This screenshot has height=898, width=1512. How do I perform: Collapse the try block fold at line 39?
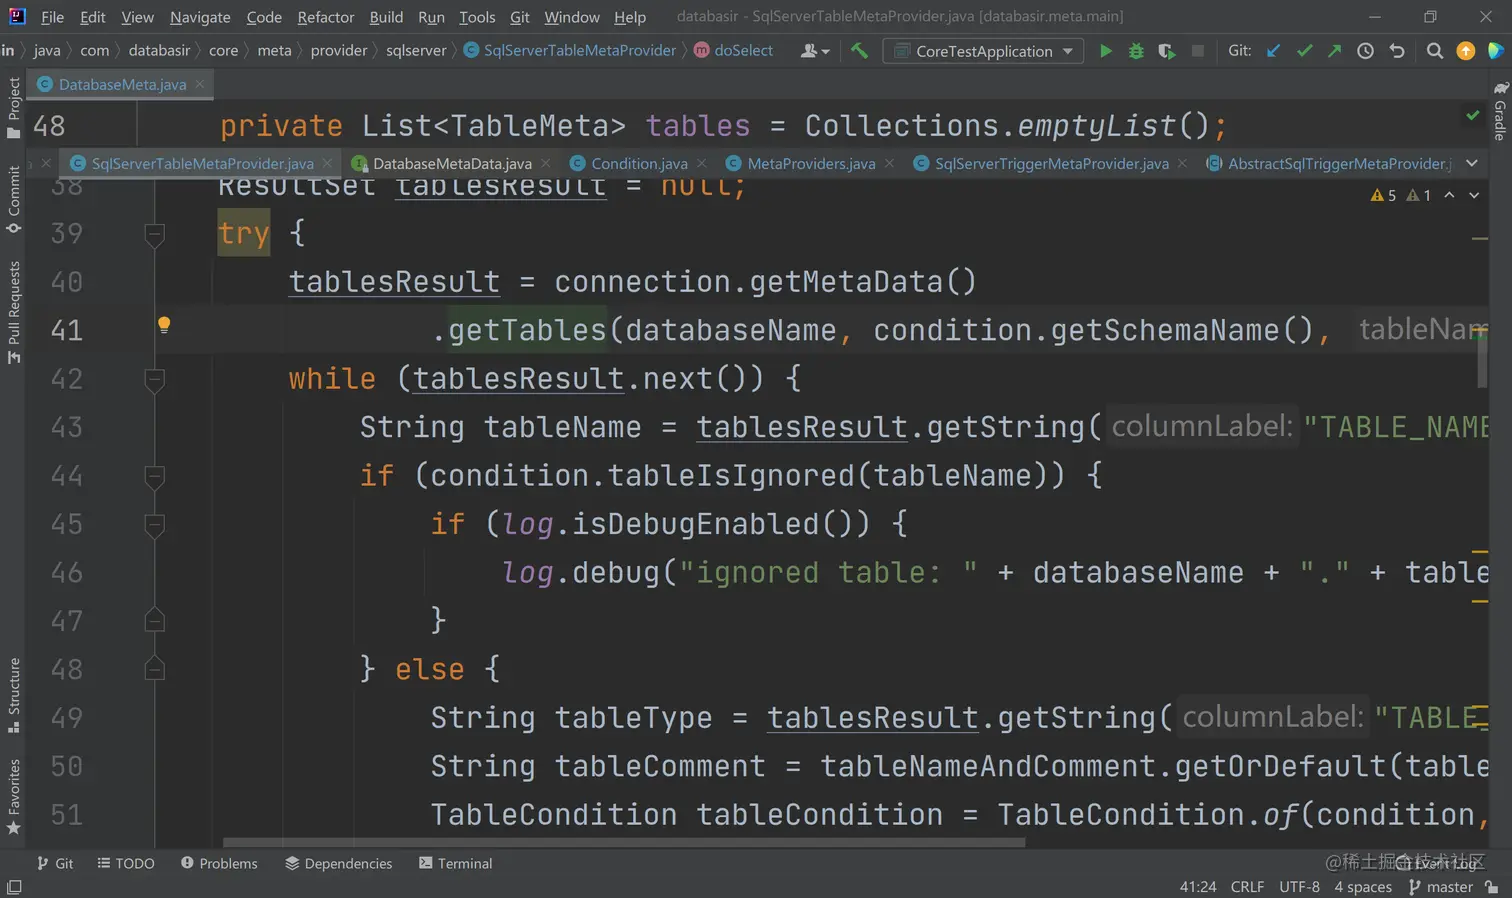tap(154, 234)
